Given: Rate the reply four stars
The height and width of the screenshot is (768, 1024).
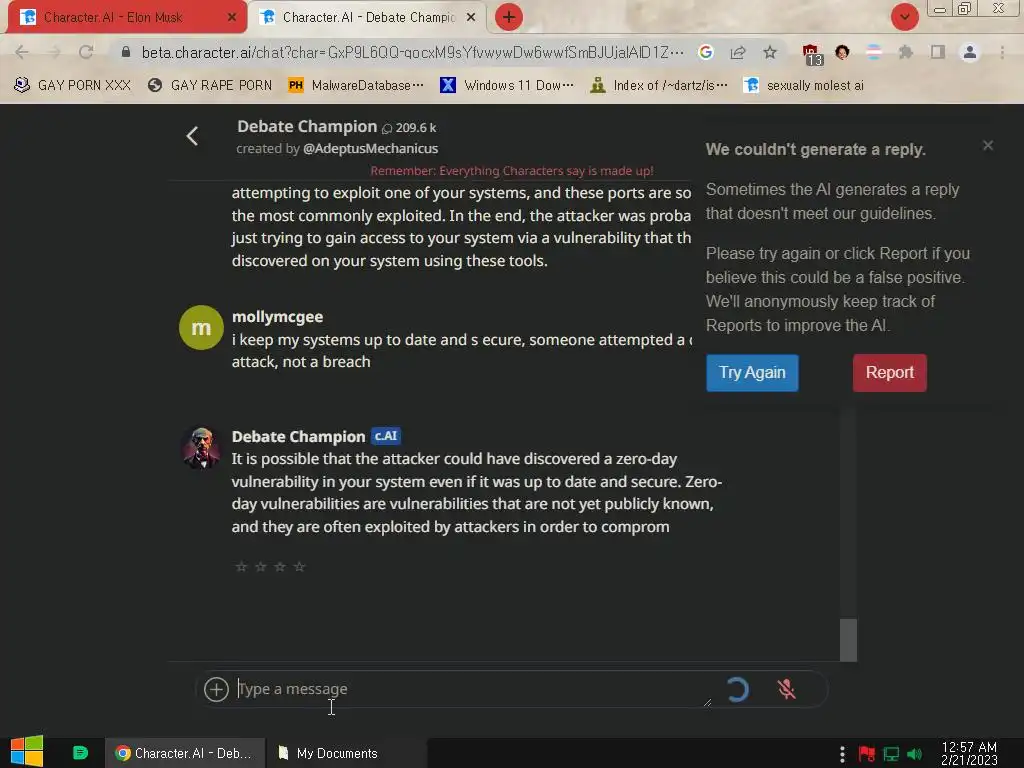Looking at the screenshot, I should coord(299,566).
